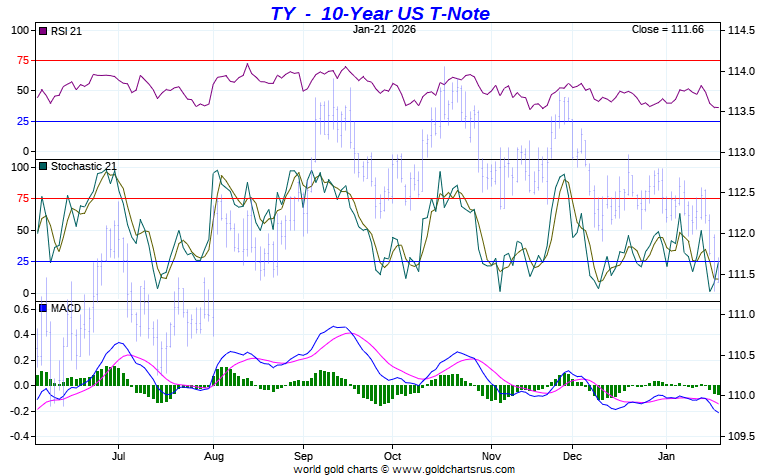The image size is (760, 475).
Task: Click the teal Stochastic 21 legend square
Action: click(43, 166)
